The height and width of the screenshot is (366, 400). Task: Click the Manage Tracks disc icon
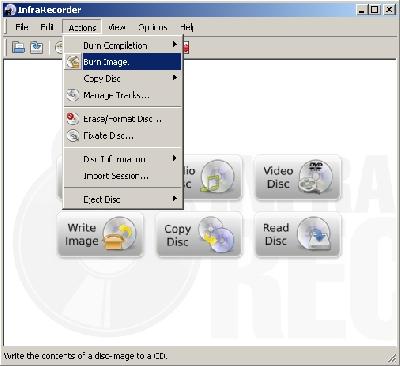point(73,95)
